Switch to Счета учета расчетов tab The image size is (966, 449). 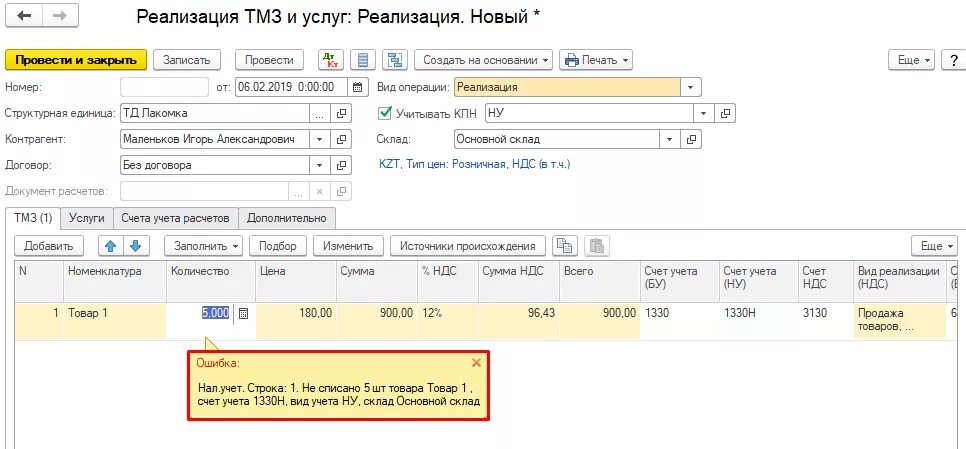click(x=176, y=218)
